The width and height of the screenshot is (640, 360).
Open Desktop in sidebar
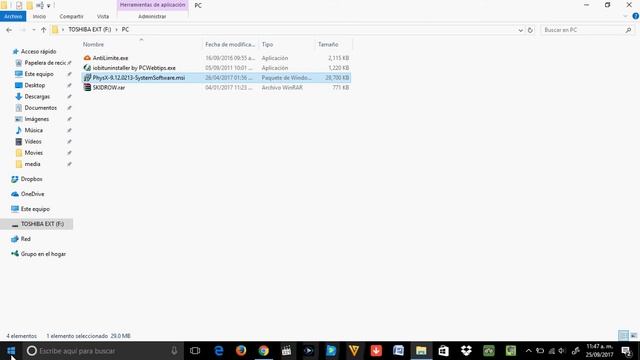(35, 85)
